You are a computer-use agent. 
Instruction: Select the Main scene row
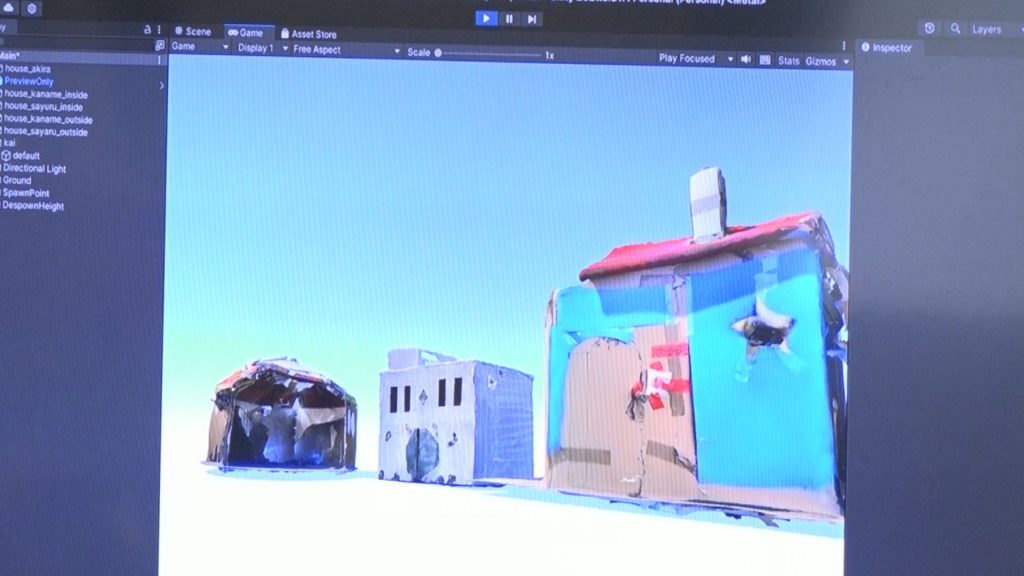82,57
